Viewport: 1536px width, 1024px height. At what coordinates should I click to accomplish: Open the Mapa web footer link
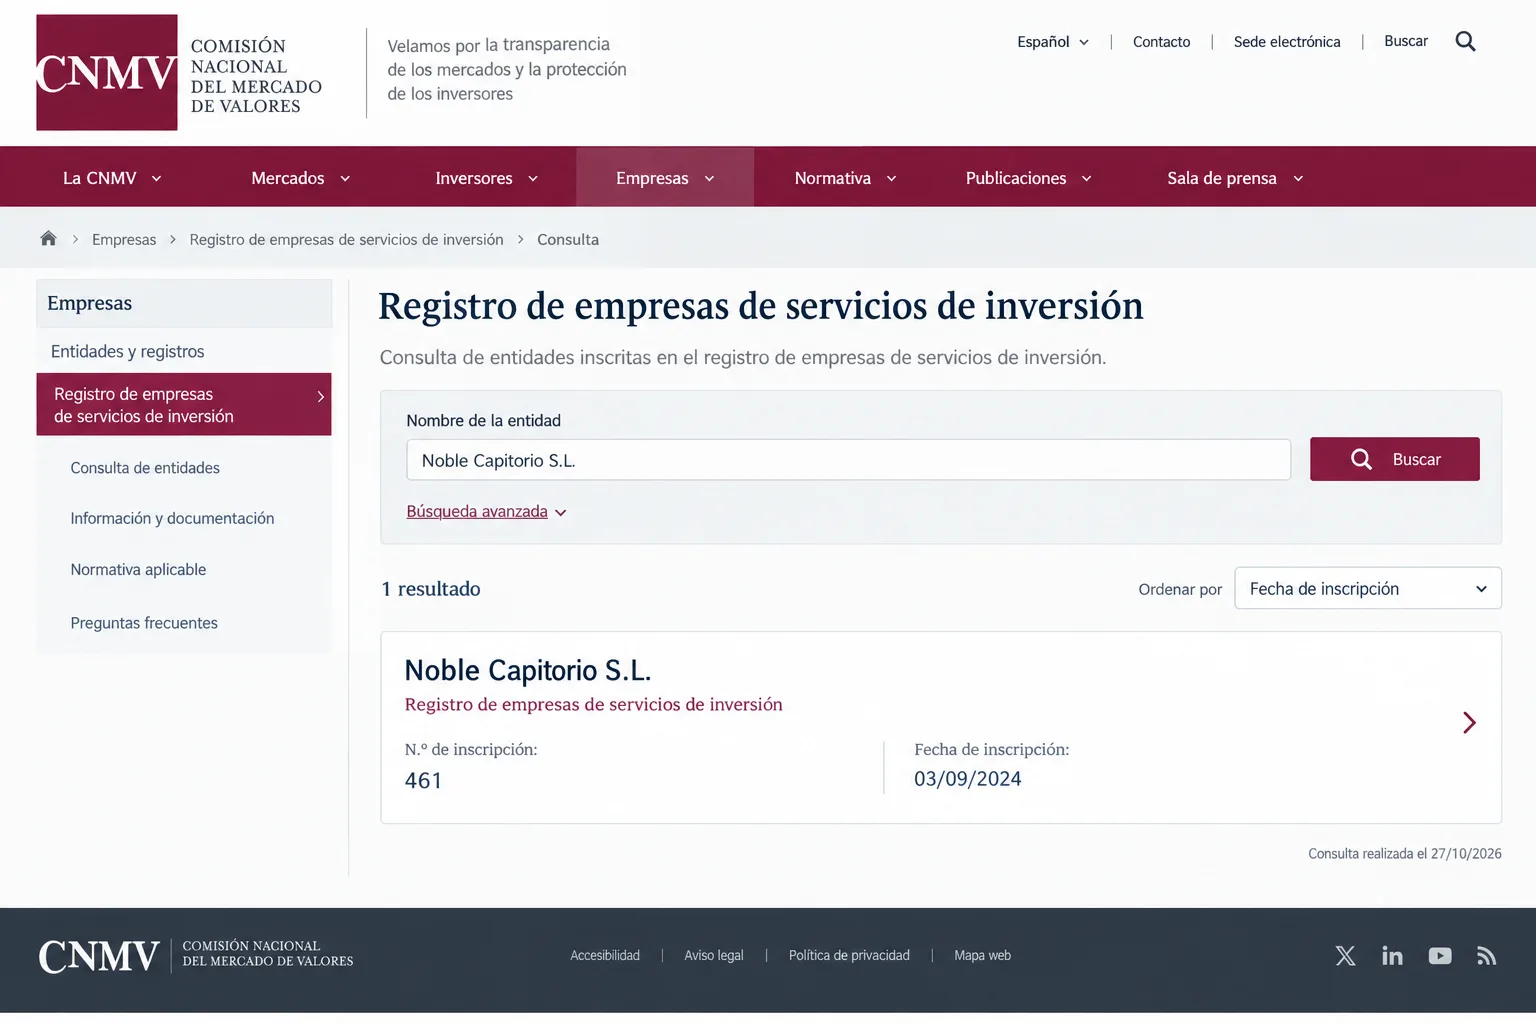pos(982,956)
